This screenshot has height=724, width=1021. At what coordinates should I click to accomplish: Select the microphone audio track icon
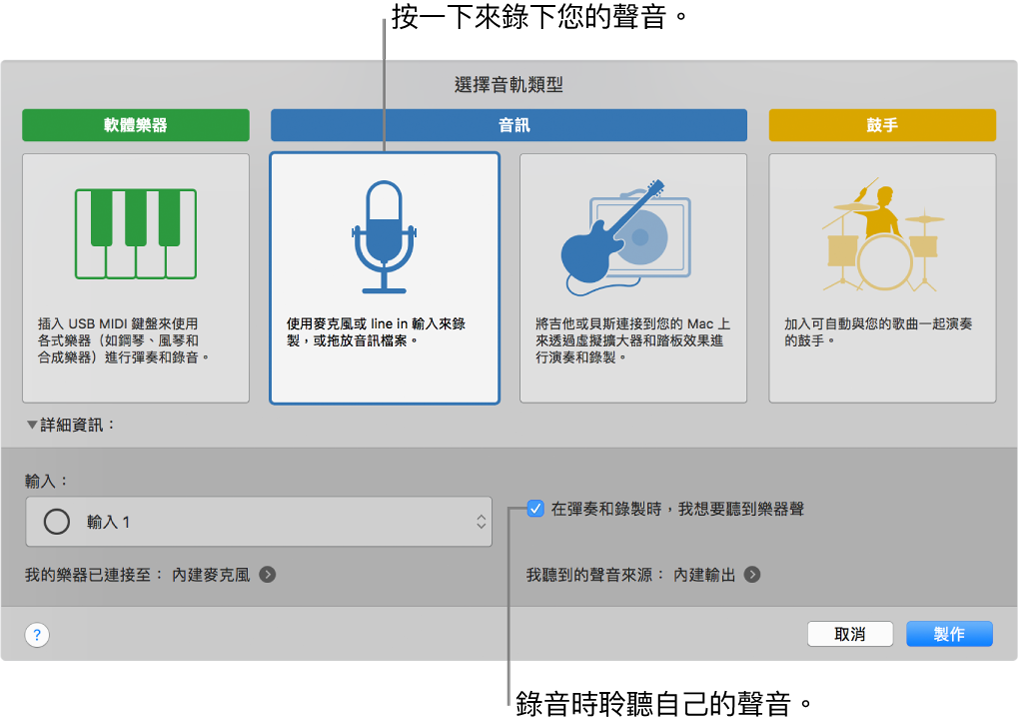(384, 232)
